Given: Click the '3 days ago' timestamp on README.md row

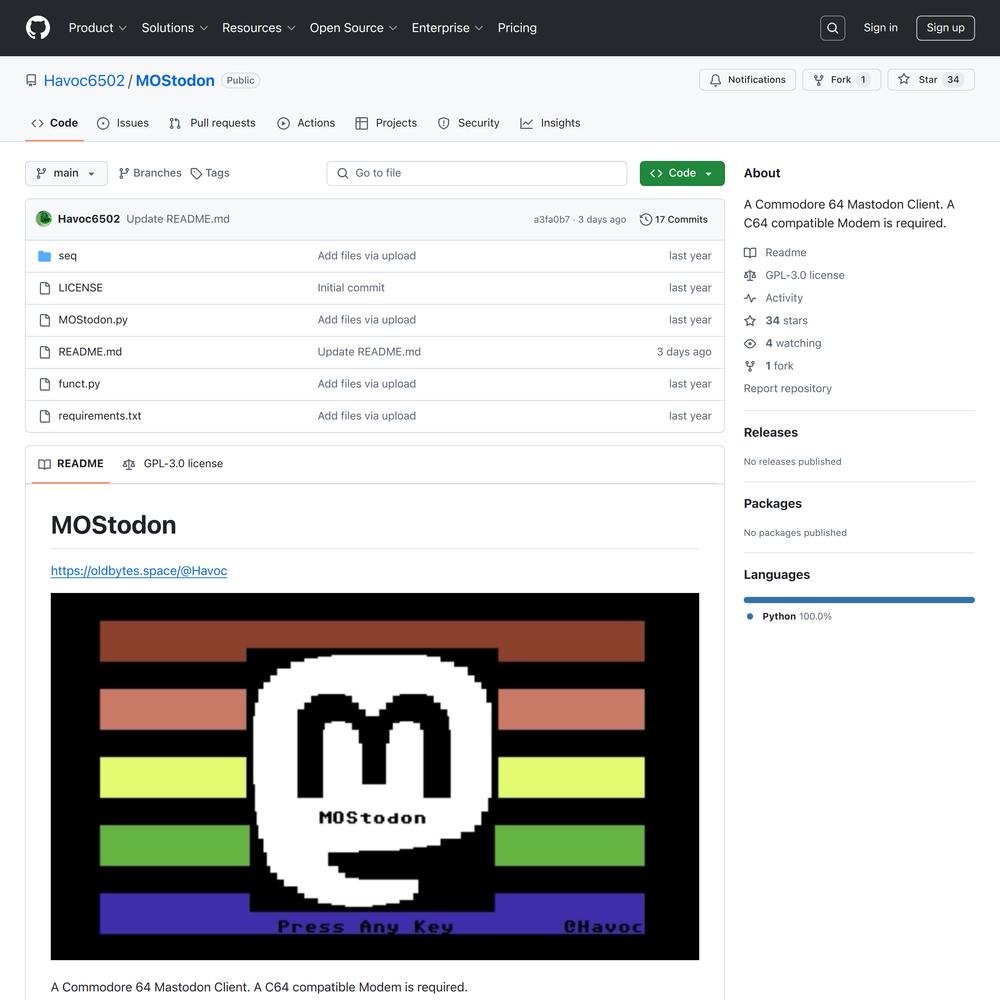Looking at the screenshot, I should [x=684, y=351].
